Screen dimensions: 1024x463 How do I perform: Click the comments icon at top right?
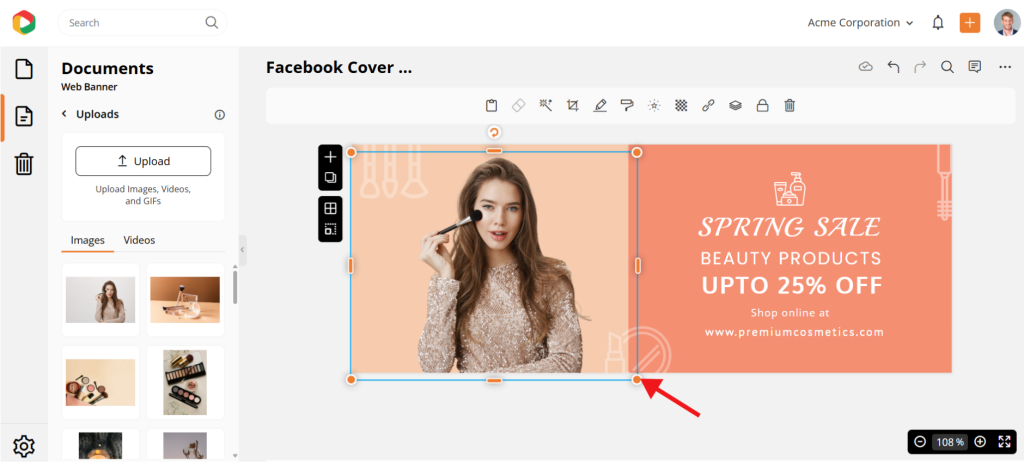(975, 67)
